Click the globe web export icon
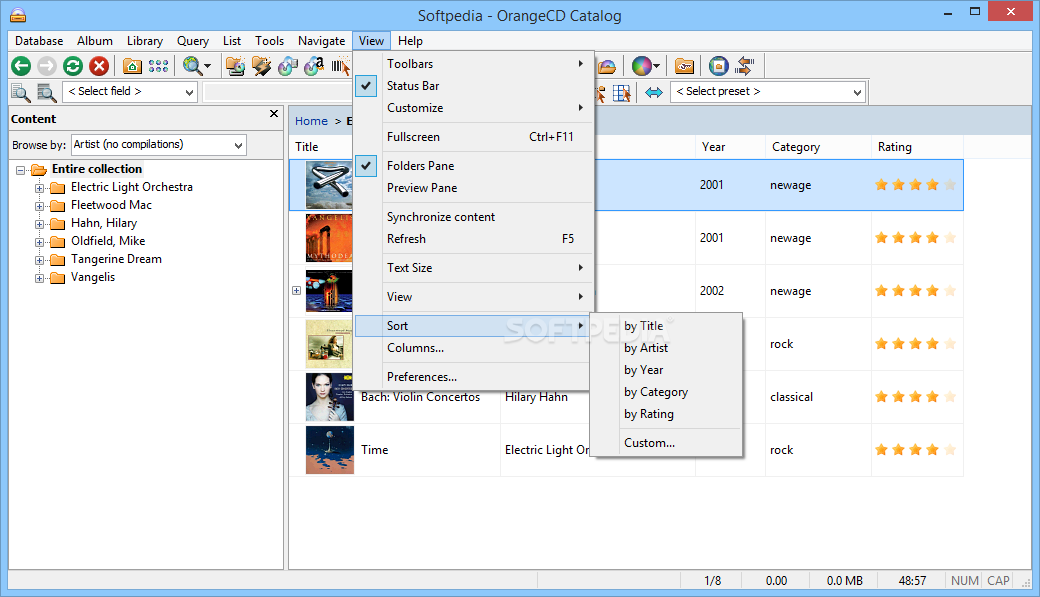The height and width of the screenshot is (597, 1040). pos(718,66)
